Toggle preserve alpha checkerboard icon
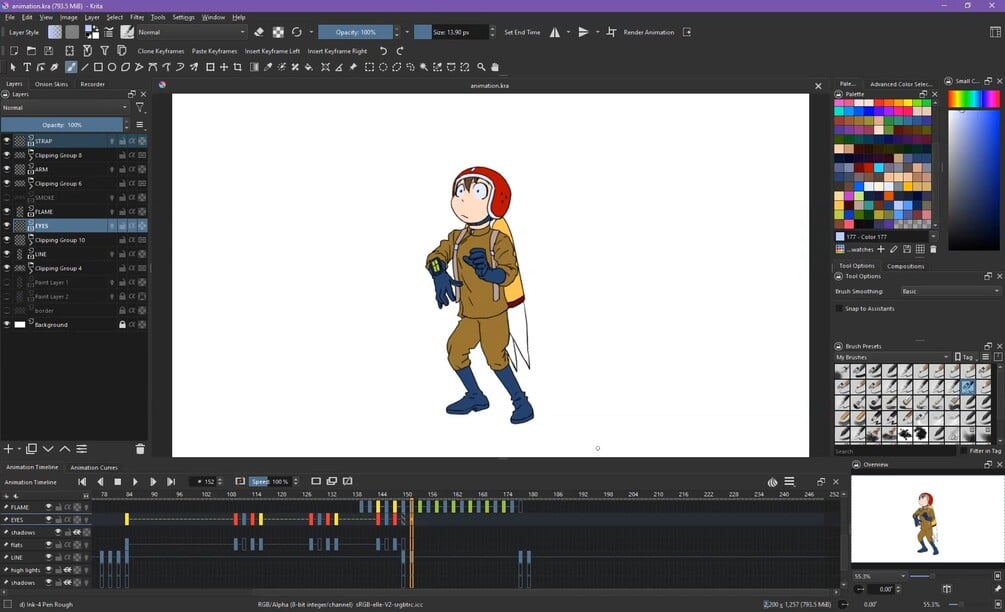Image resolution: width=1005 pixels, height=612 pixels. pos(278,32)
